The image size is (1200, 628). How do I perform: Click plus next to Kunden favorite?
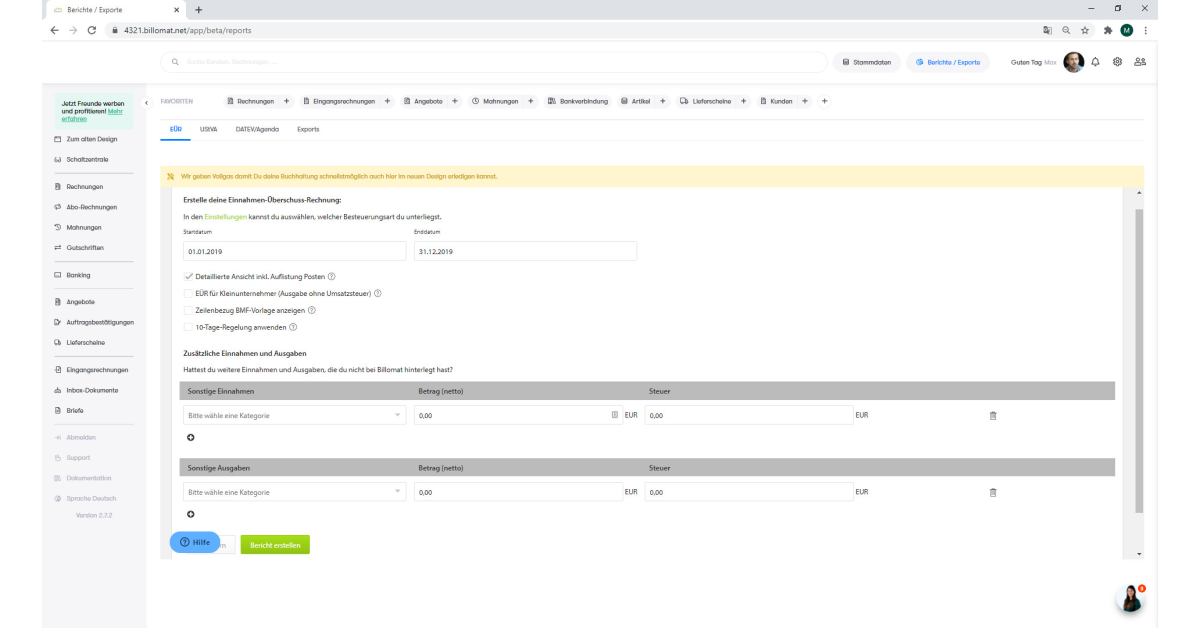[x=804, y=101]
